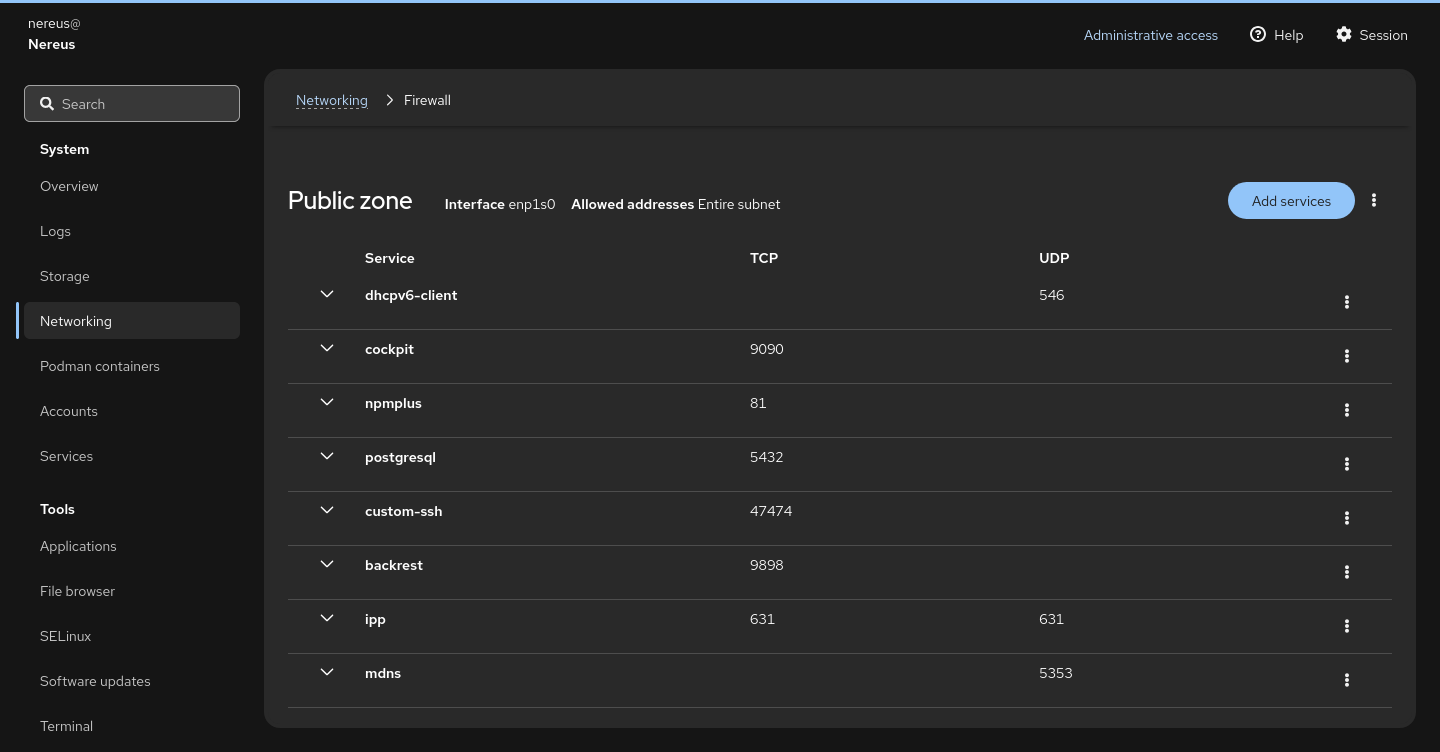This screenshot has height=752, width=1440.
Task: Expand the dhcpv6-client service row
Action: click(x=327, y=295)
